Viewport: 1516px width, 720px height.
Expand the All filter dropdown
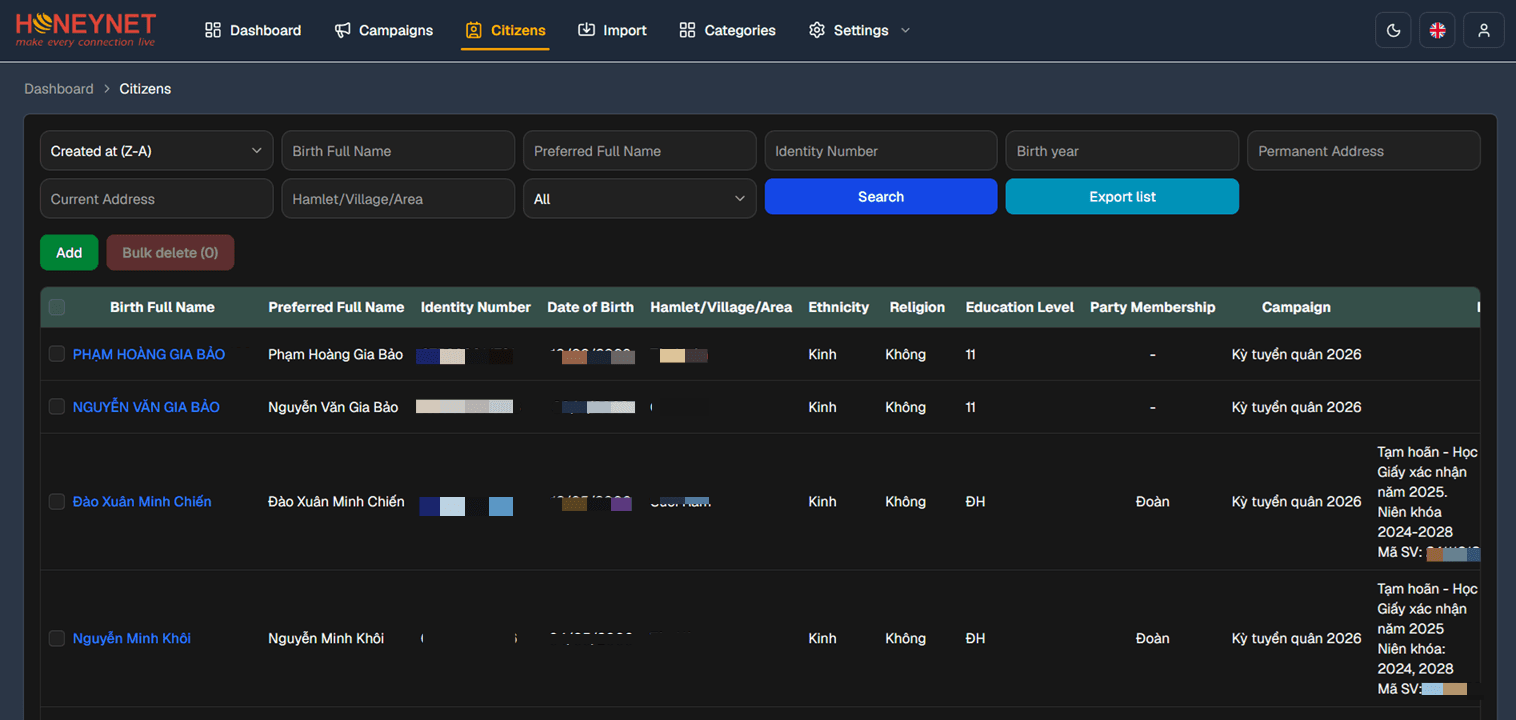(640, 199)
